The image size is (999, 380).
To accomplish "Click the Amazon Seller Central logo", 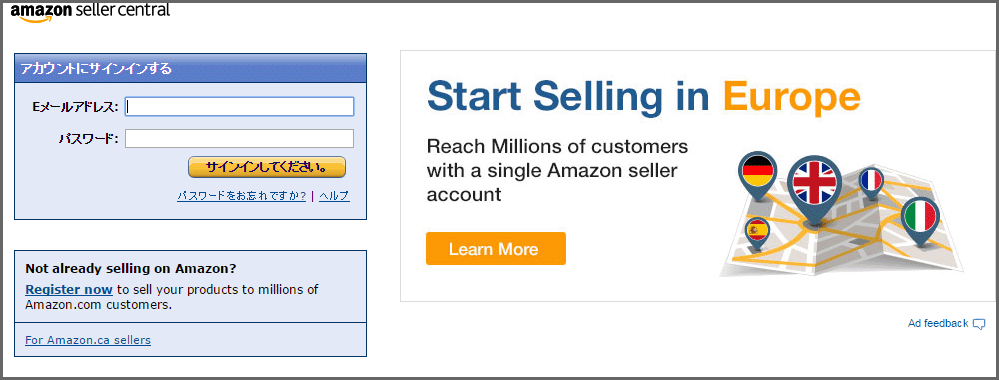I will click(90, 12).
